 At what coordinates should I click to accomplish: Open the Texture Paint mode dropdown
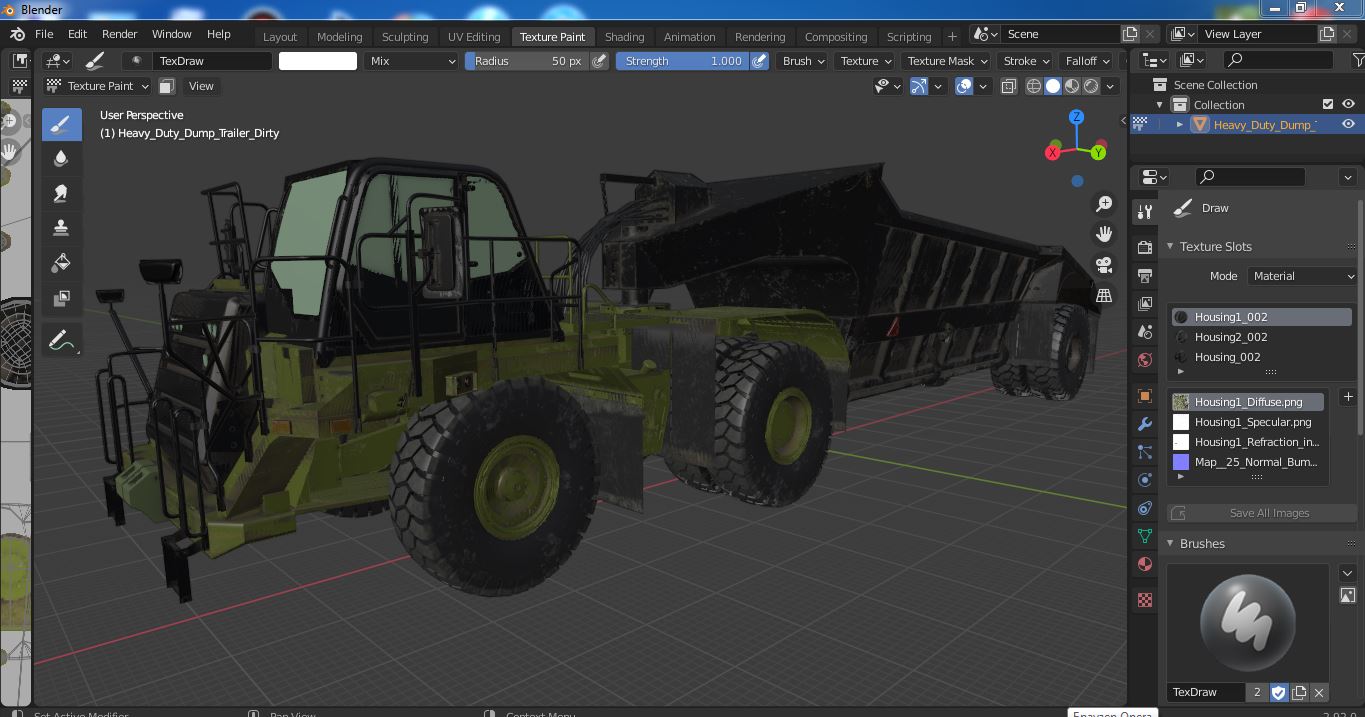pyautogui.click(x=97, y=86)
